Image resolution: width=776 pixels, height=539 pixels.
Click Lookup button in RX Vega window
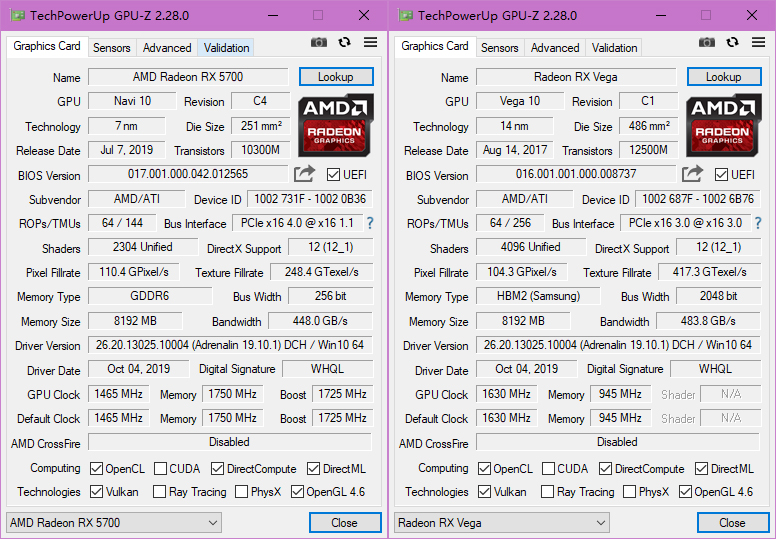click(x=724, y=77)
